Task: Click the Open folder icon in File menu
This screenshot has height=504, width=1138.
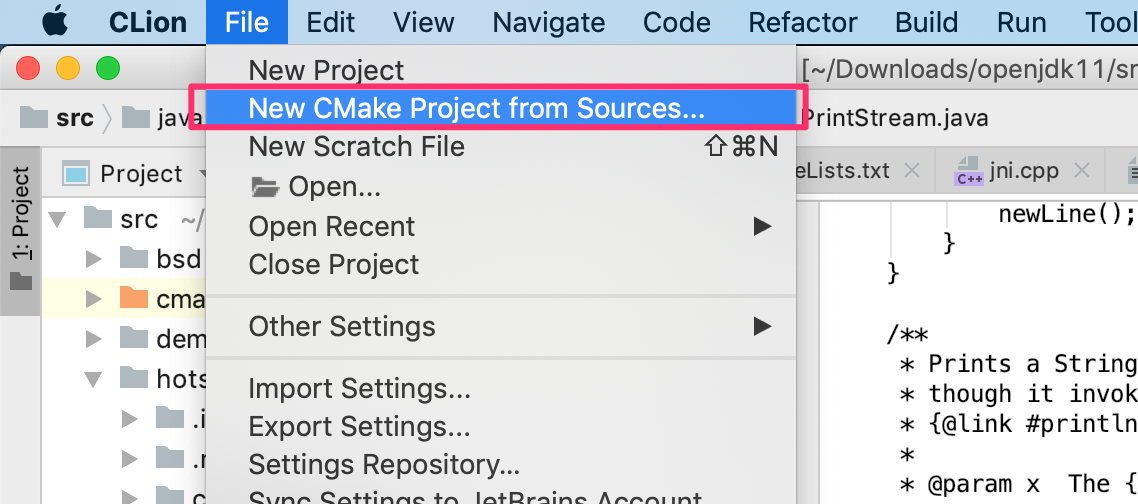Action: (264, 187)
